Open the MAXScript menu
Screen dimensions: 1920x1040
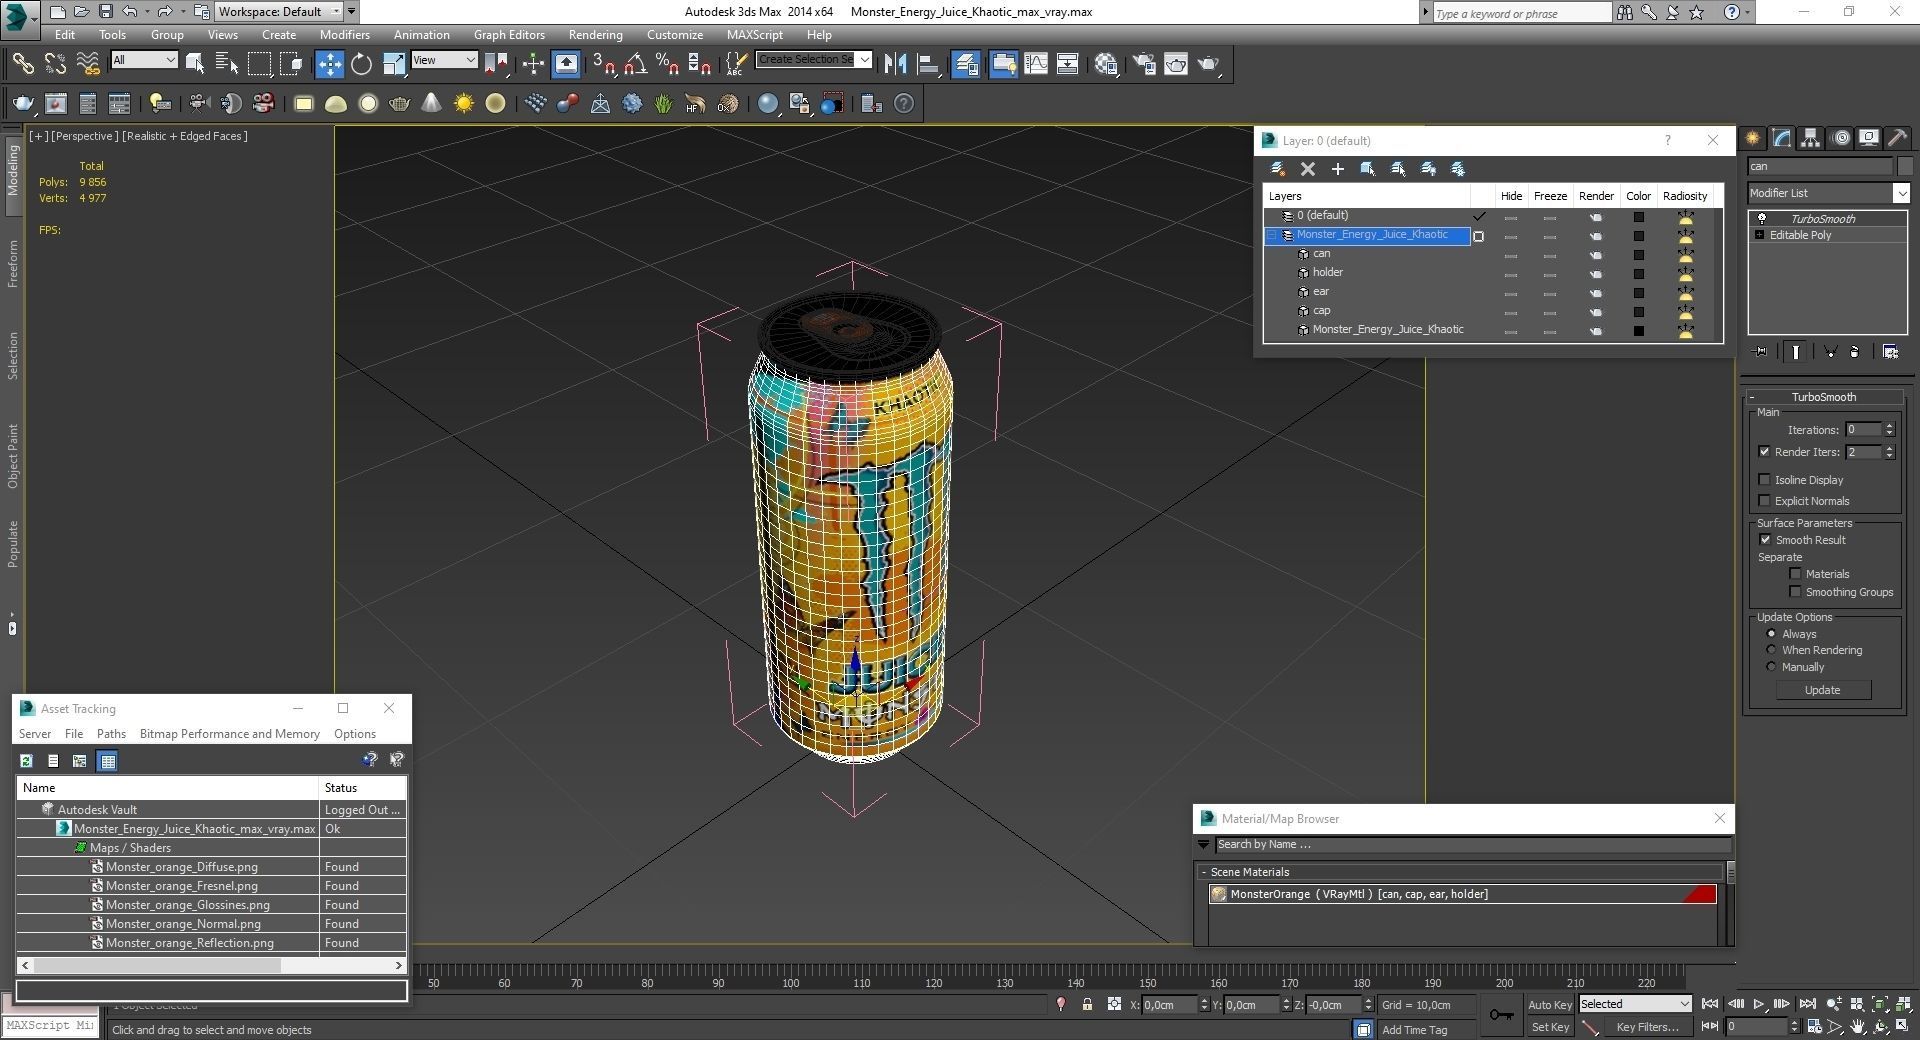click(754, 35)
